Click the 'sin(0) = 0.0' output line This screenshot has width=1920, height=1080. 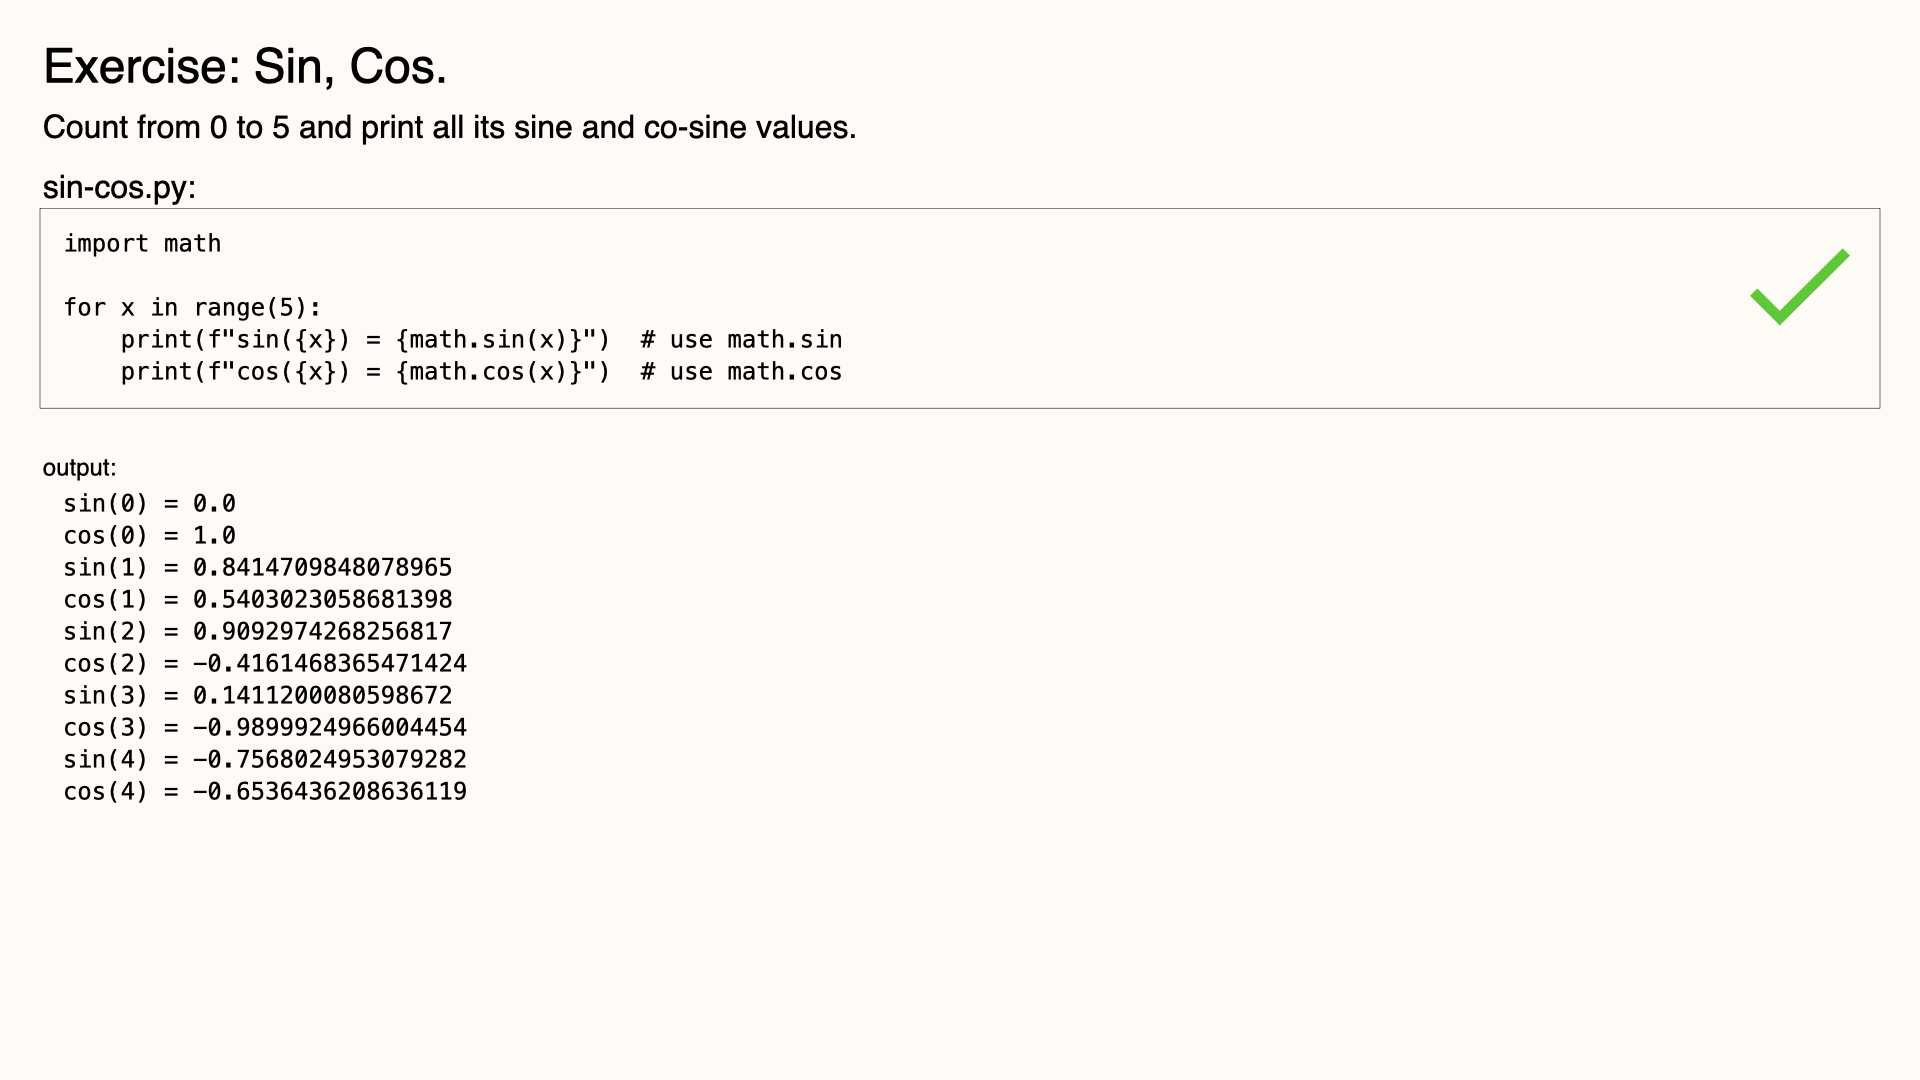[x=150, y=504]
